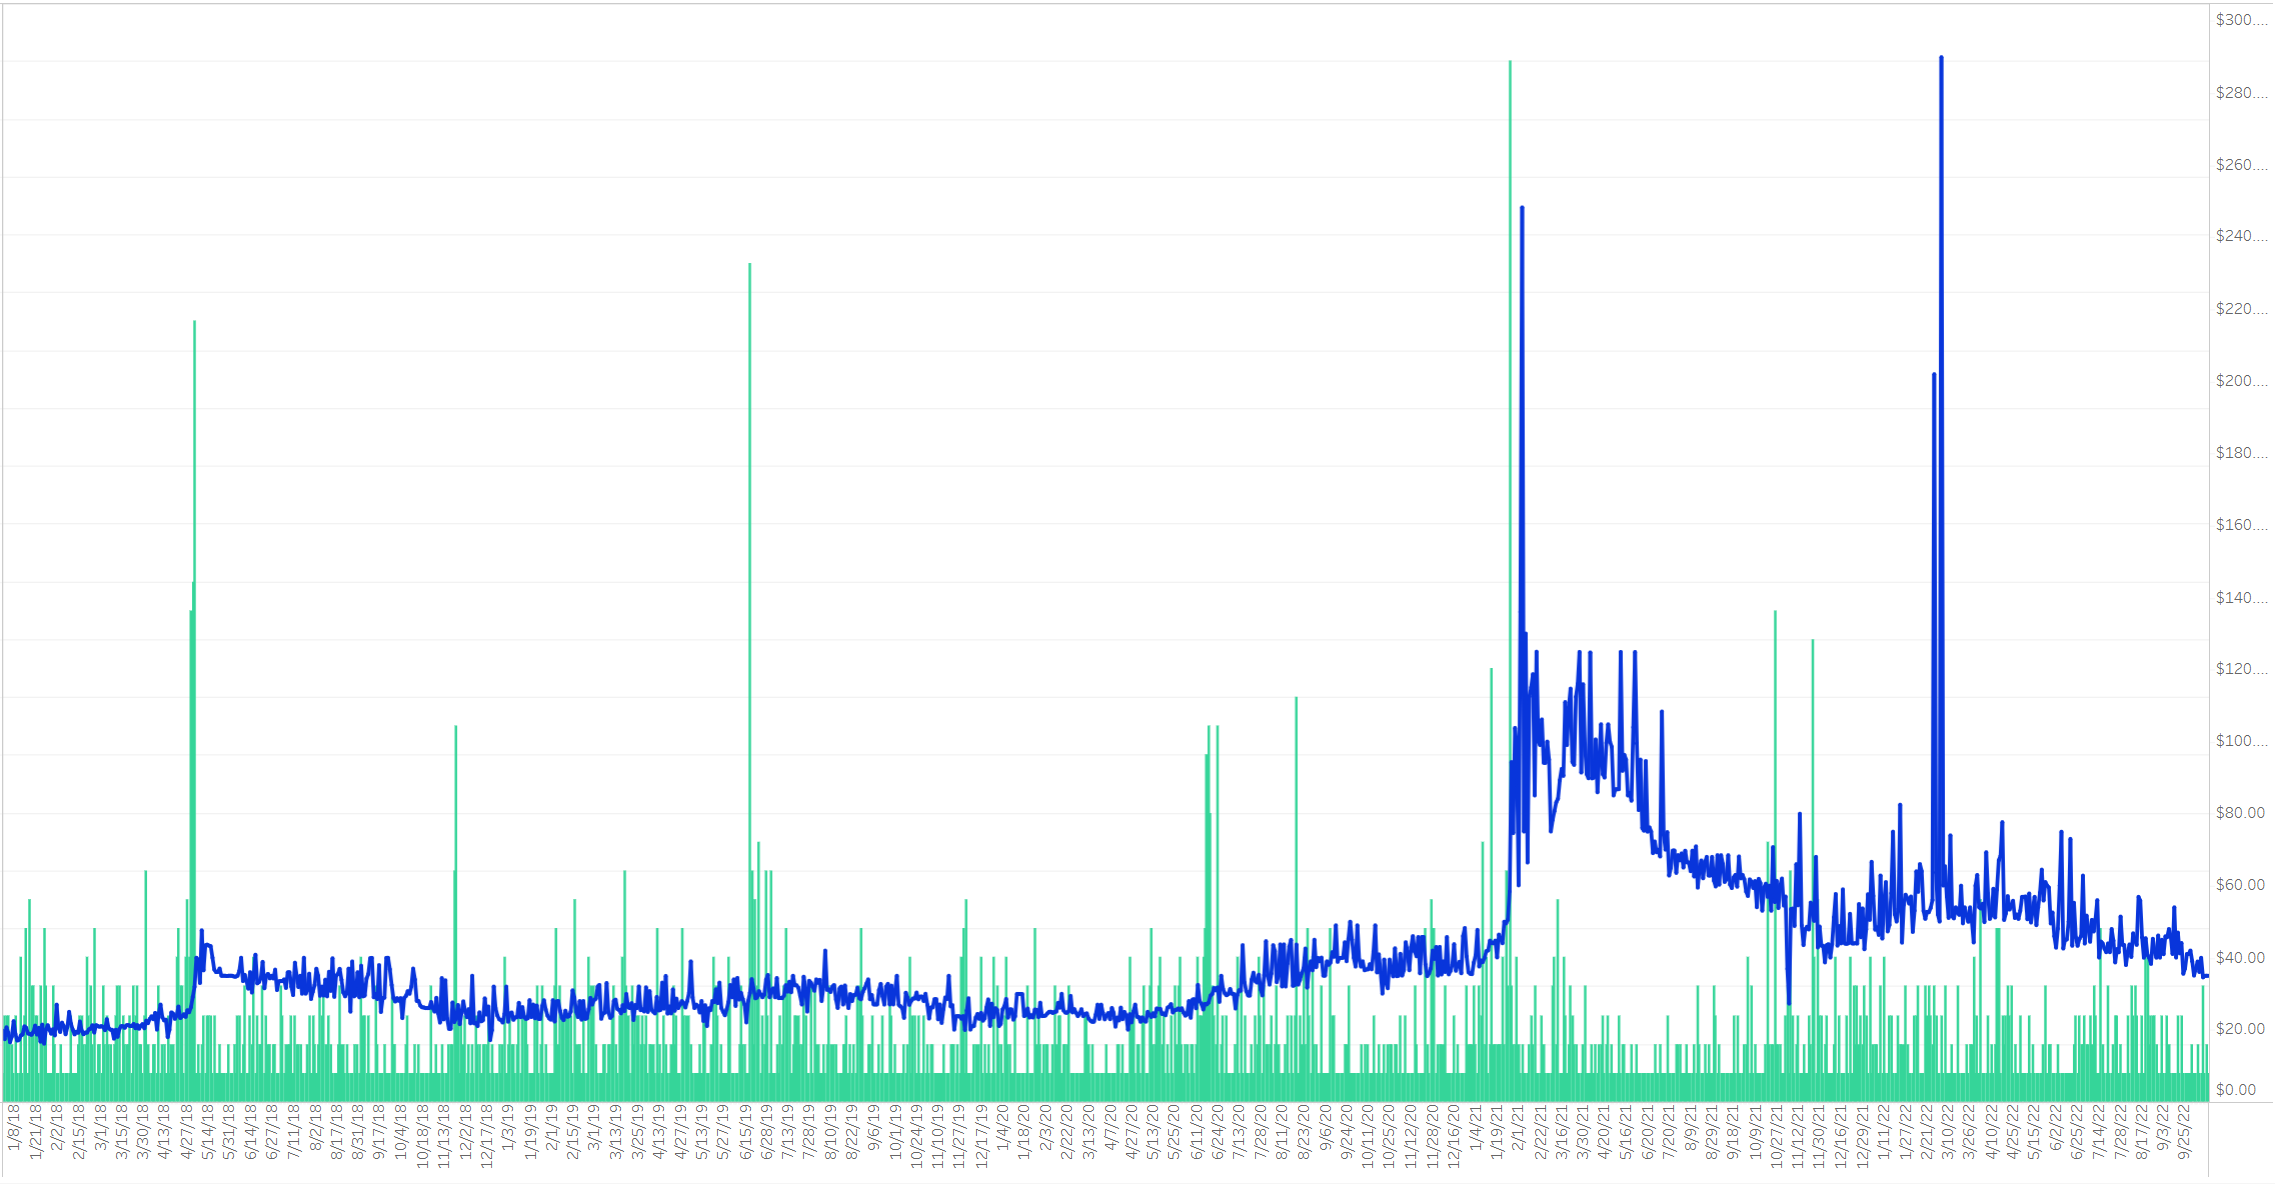The width and height of the screenshot is (2275, 1195).
Task: Select the 9/6/19 date label
Action: point(874,1127)
